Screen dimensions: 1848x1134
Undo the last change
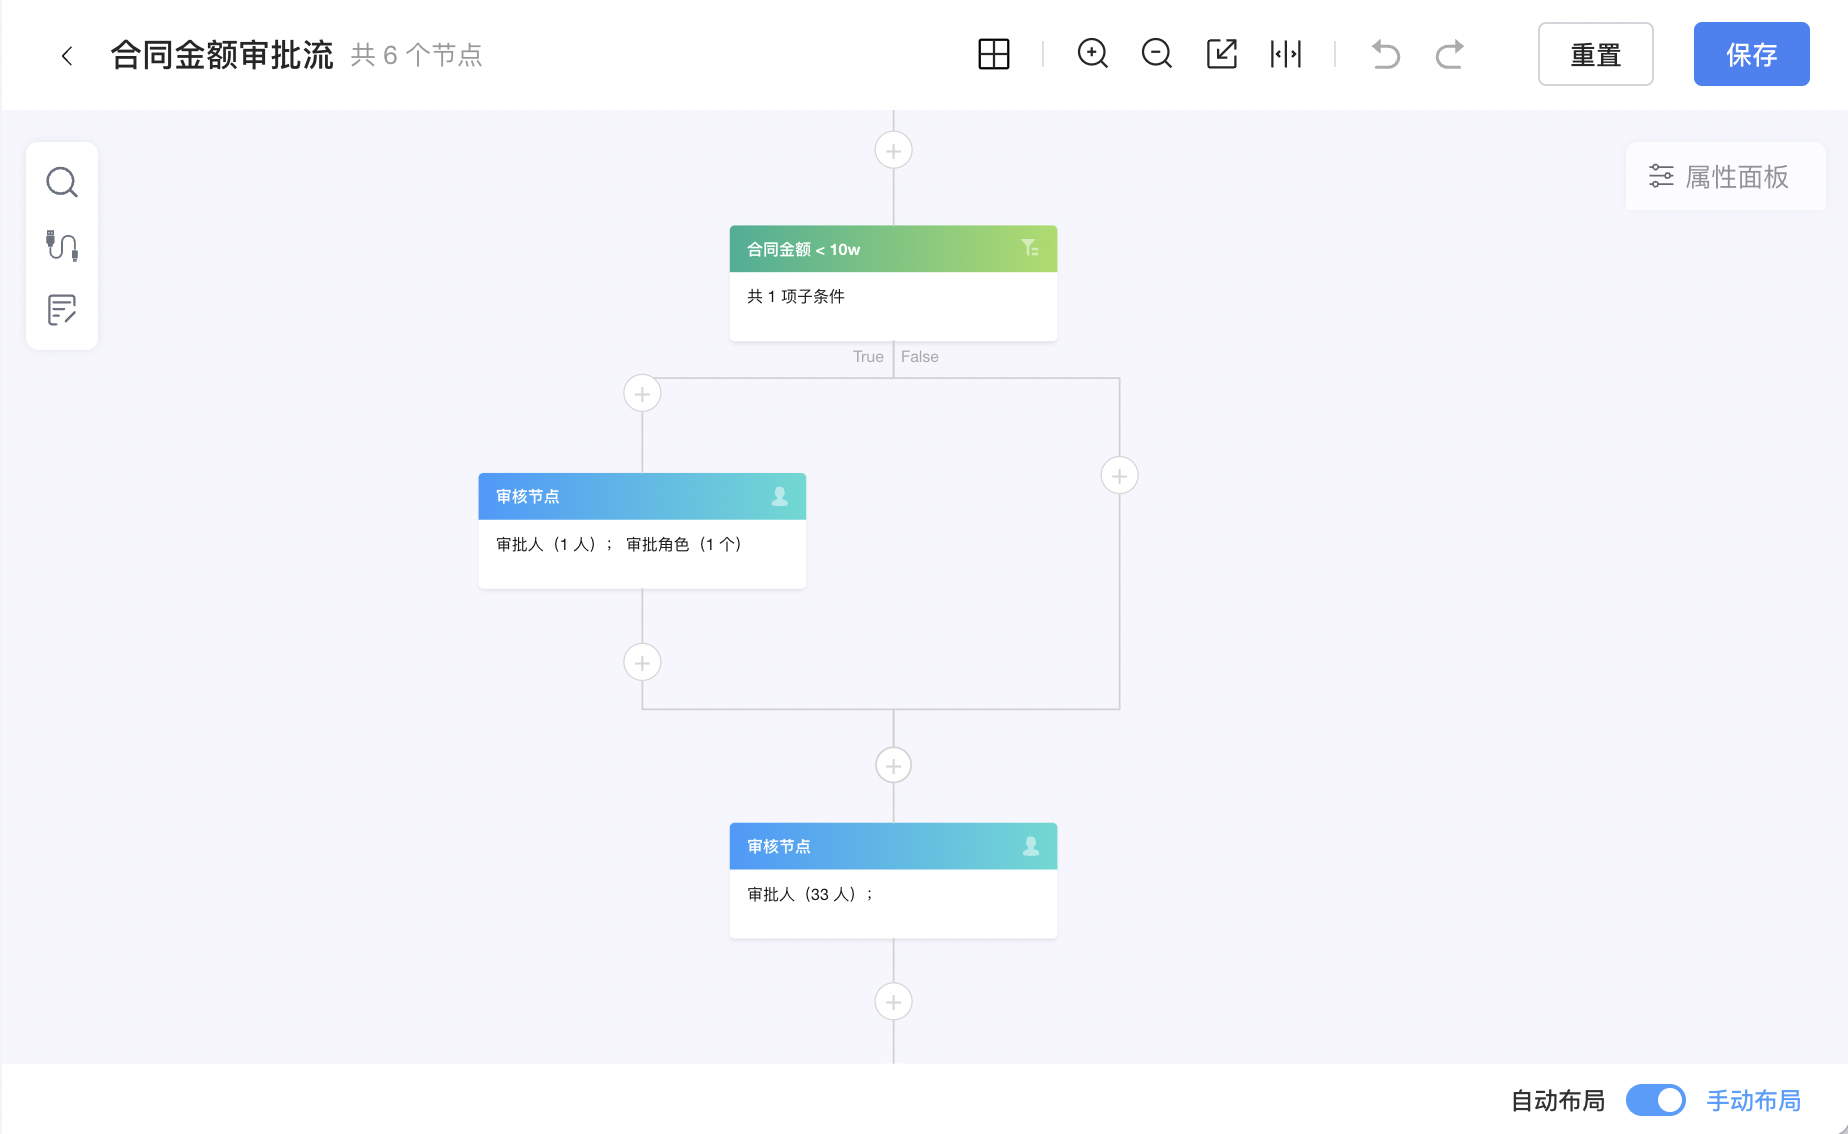(x=1385, y=54)
